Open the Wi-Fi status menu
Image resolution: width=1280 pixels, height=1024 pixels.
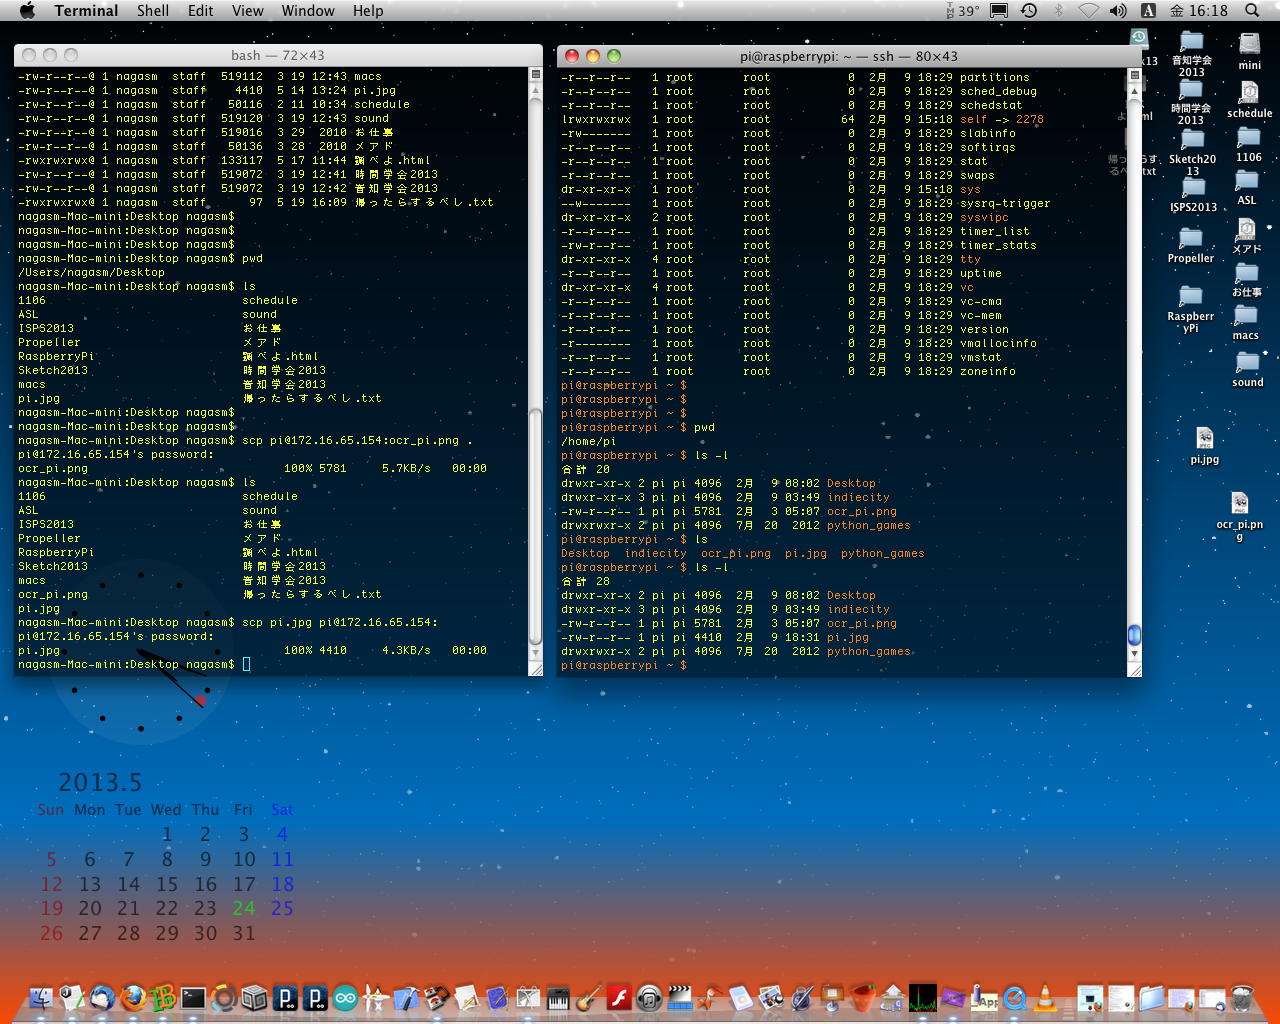click(1088, 10)
